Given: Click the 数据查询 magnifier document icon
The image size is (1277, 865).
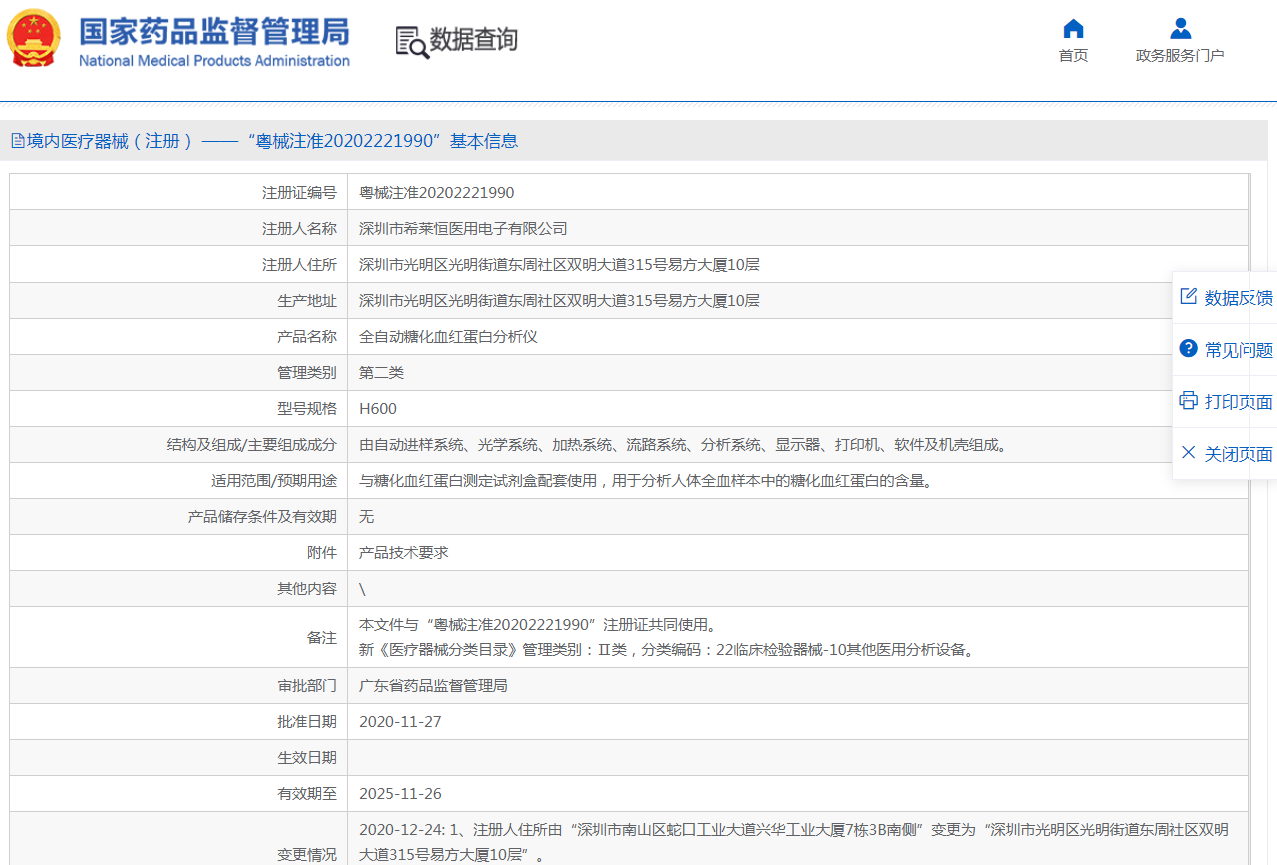Looking at the screenshot, I should coord(411,41).
